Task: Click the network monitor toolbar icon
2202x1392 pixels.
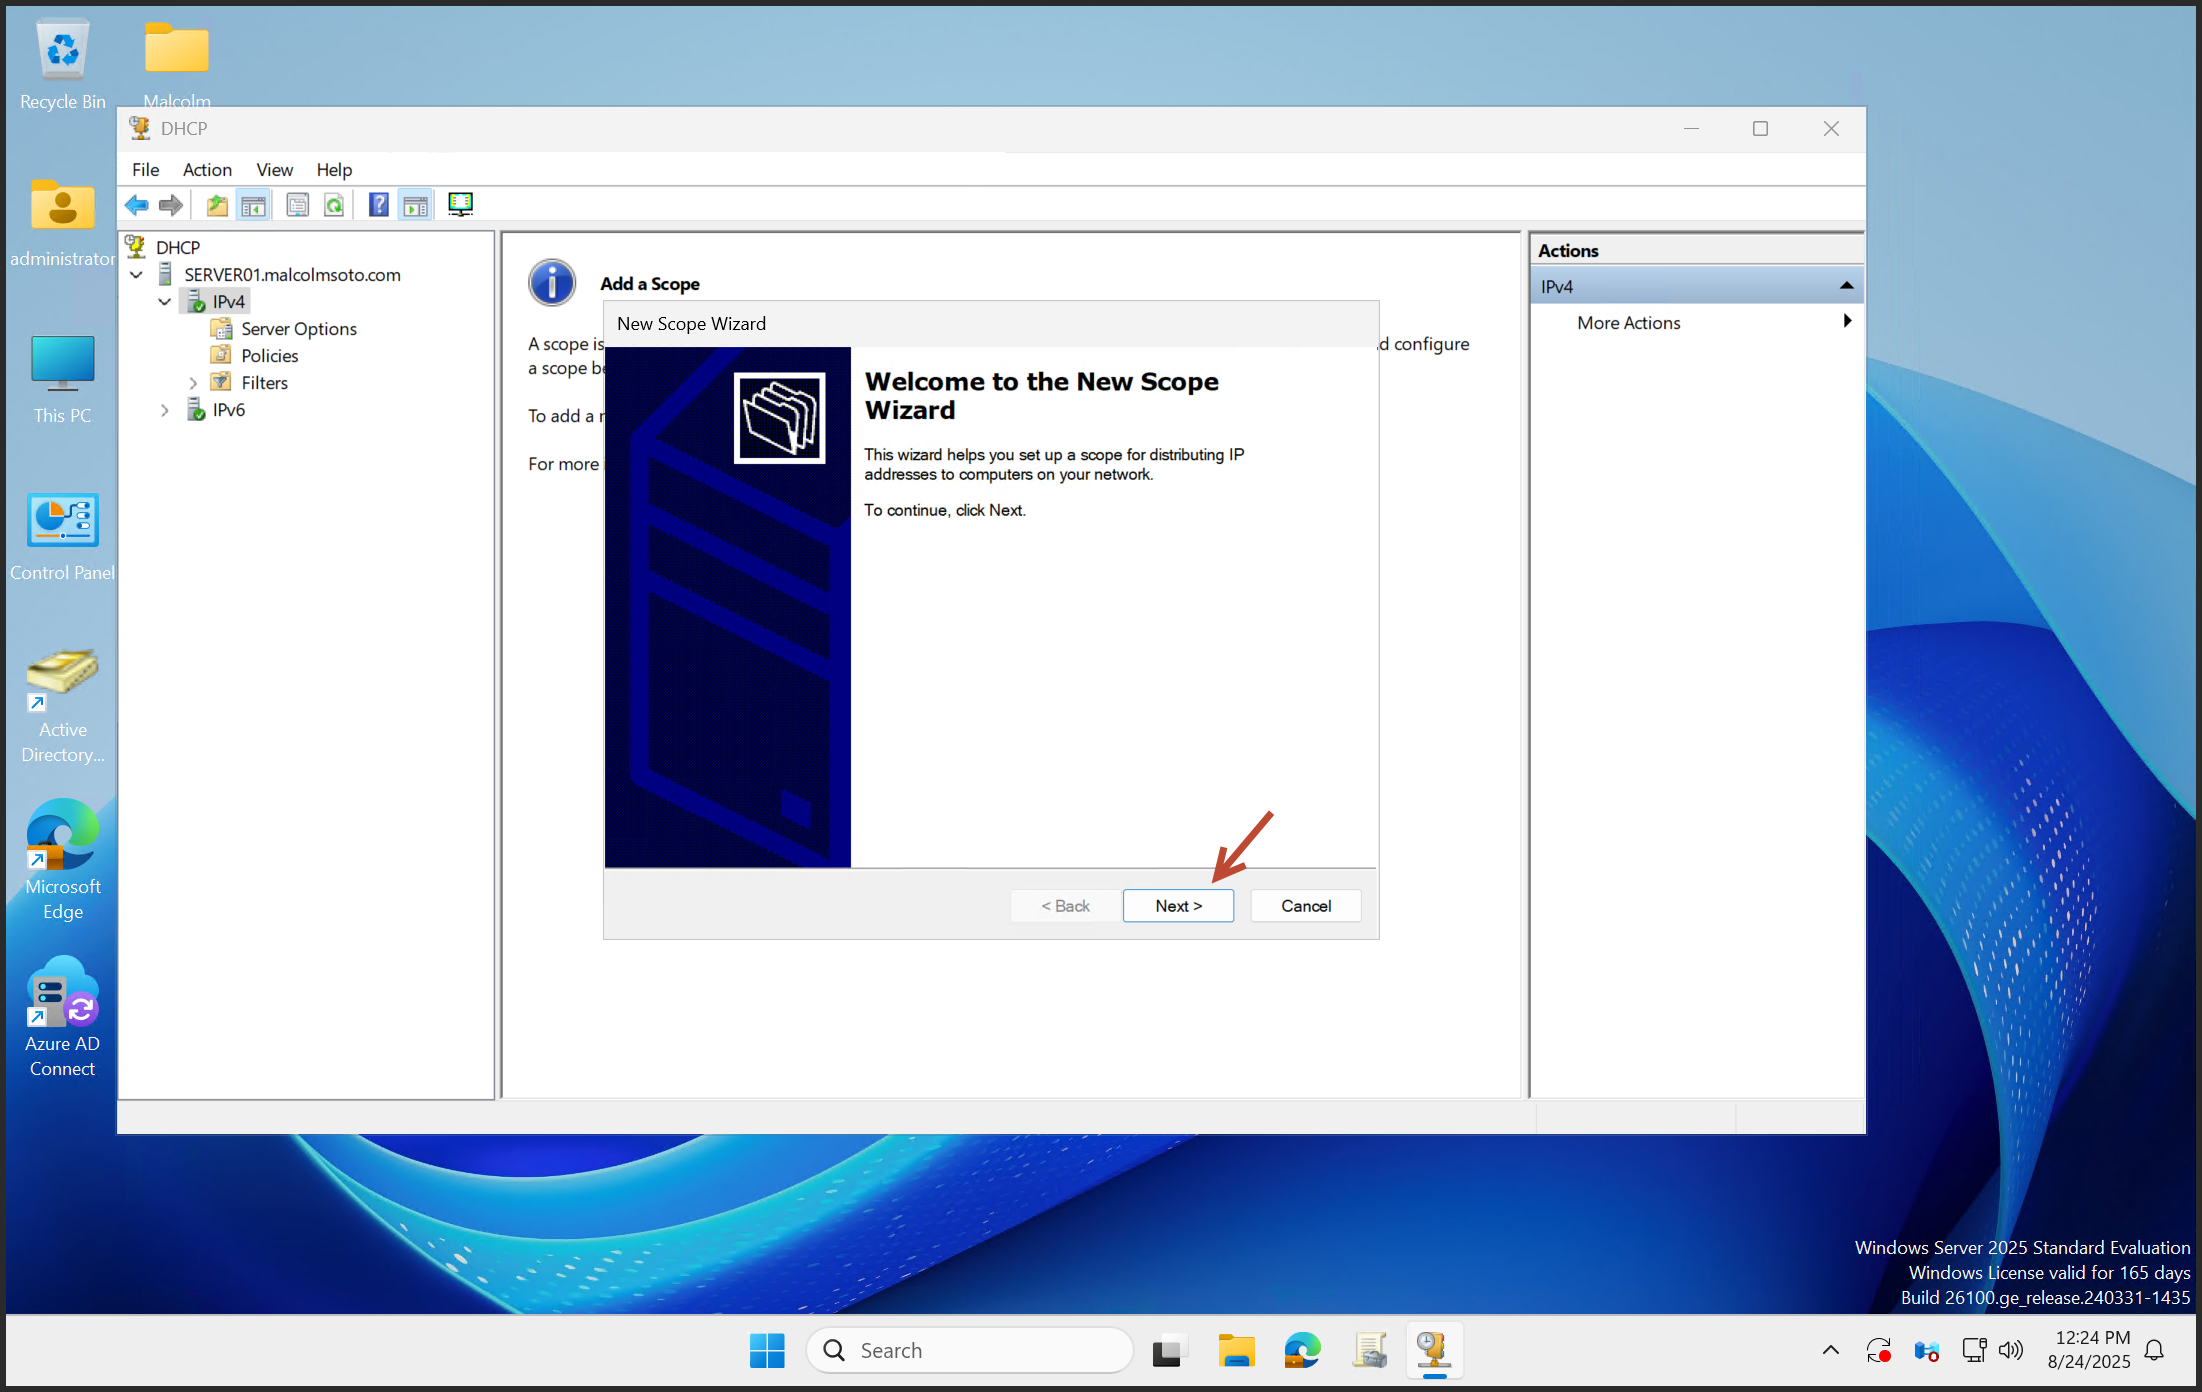Action: pyautogui.click(x=460, y=205)
